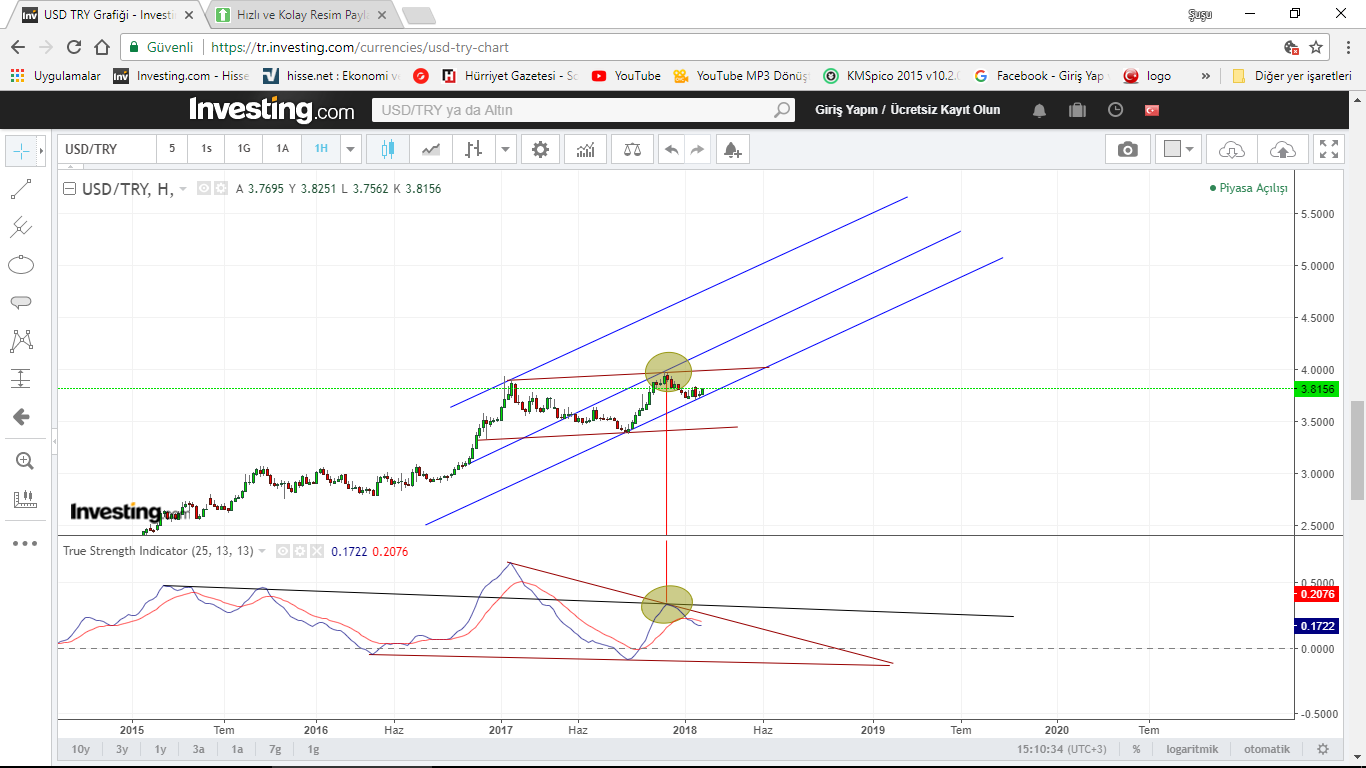Select the 1G daily interval
The width and height of the screenshot is (1366, 768).
tap(244, 149)
